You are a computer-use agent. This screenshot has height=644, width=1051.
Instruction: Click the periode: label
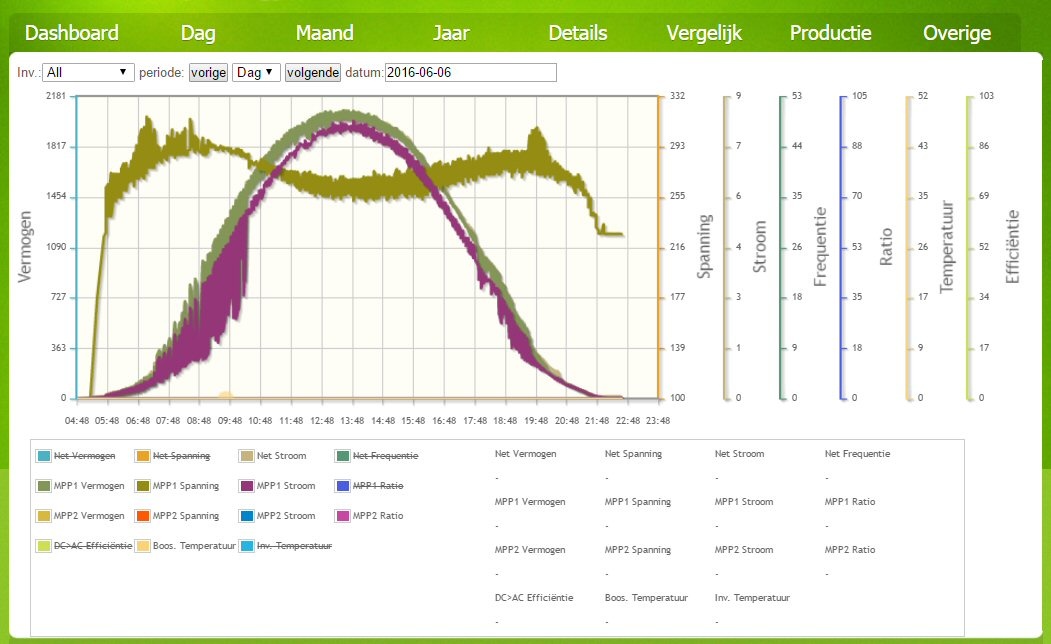pyautogui.click(x=162, y=72)
